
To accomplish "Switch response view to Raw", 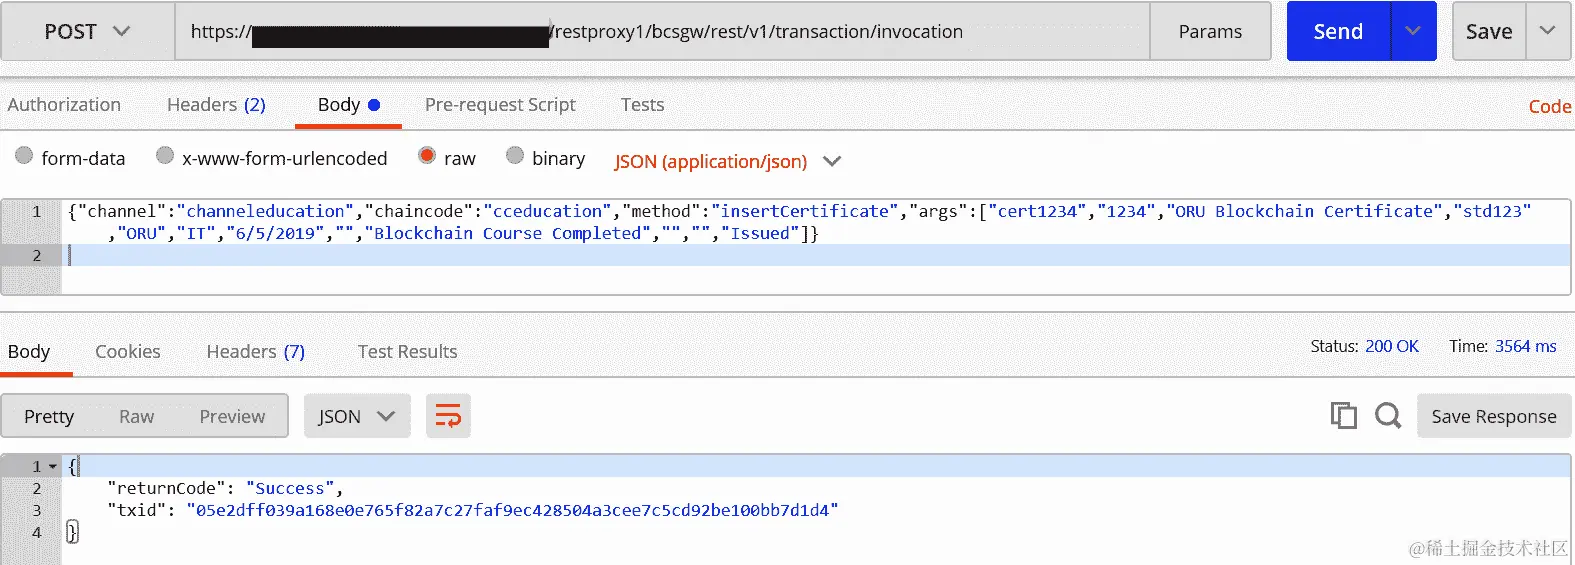I will [137, 416].
